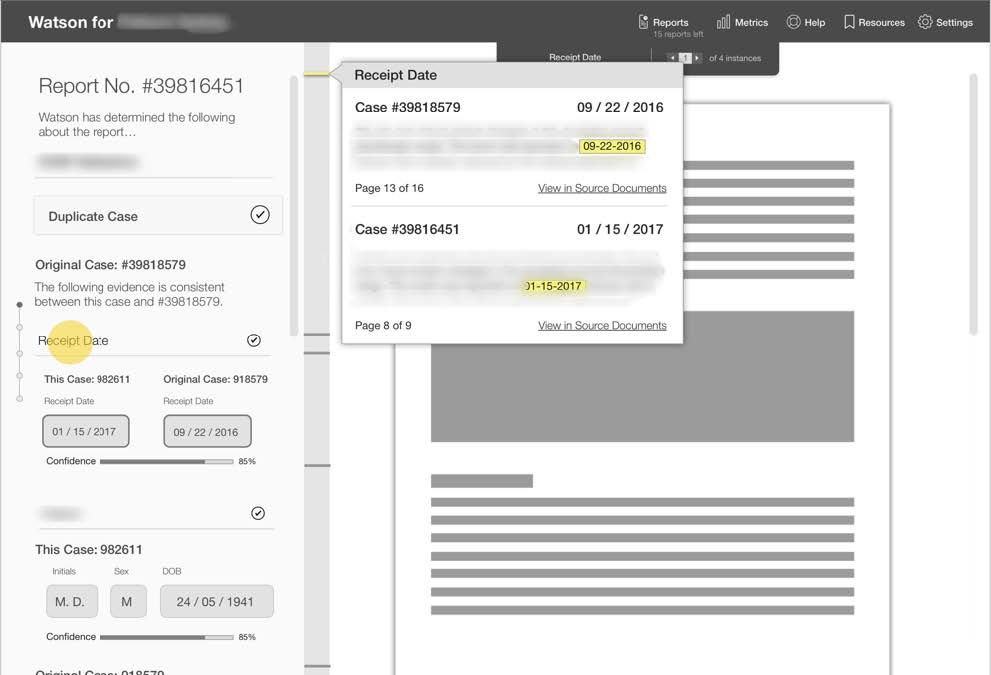Click the filled top timeline dot

(x=19, y=304)
